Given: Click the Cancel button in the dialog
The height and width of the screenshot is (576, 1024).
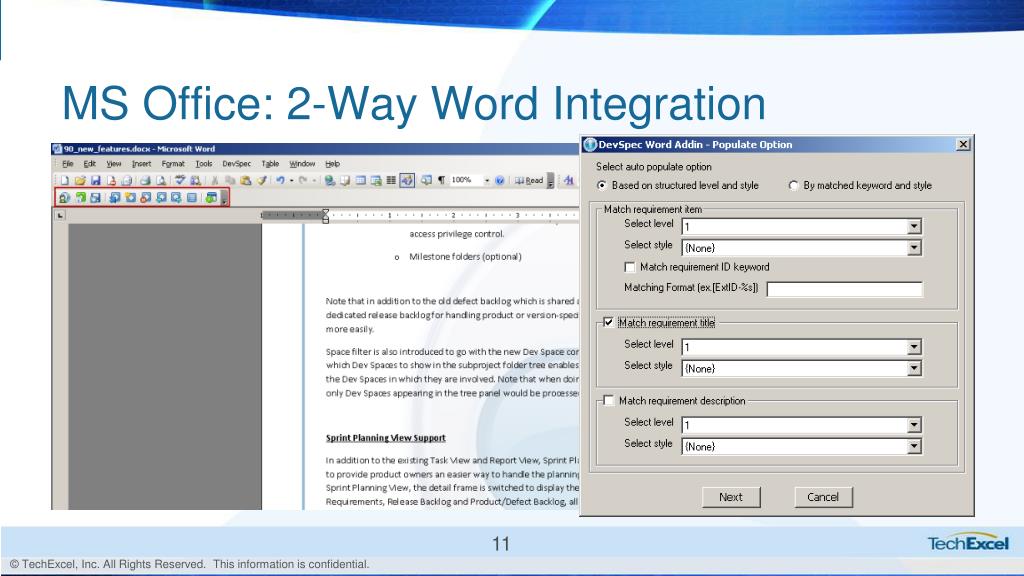Looking at the screenshot, I should click(823, 497).
